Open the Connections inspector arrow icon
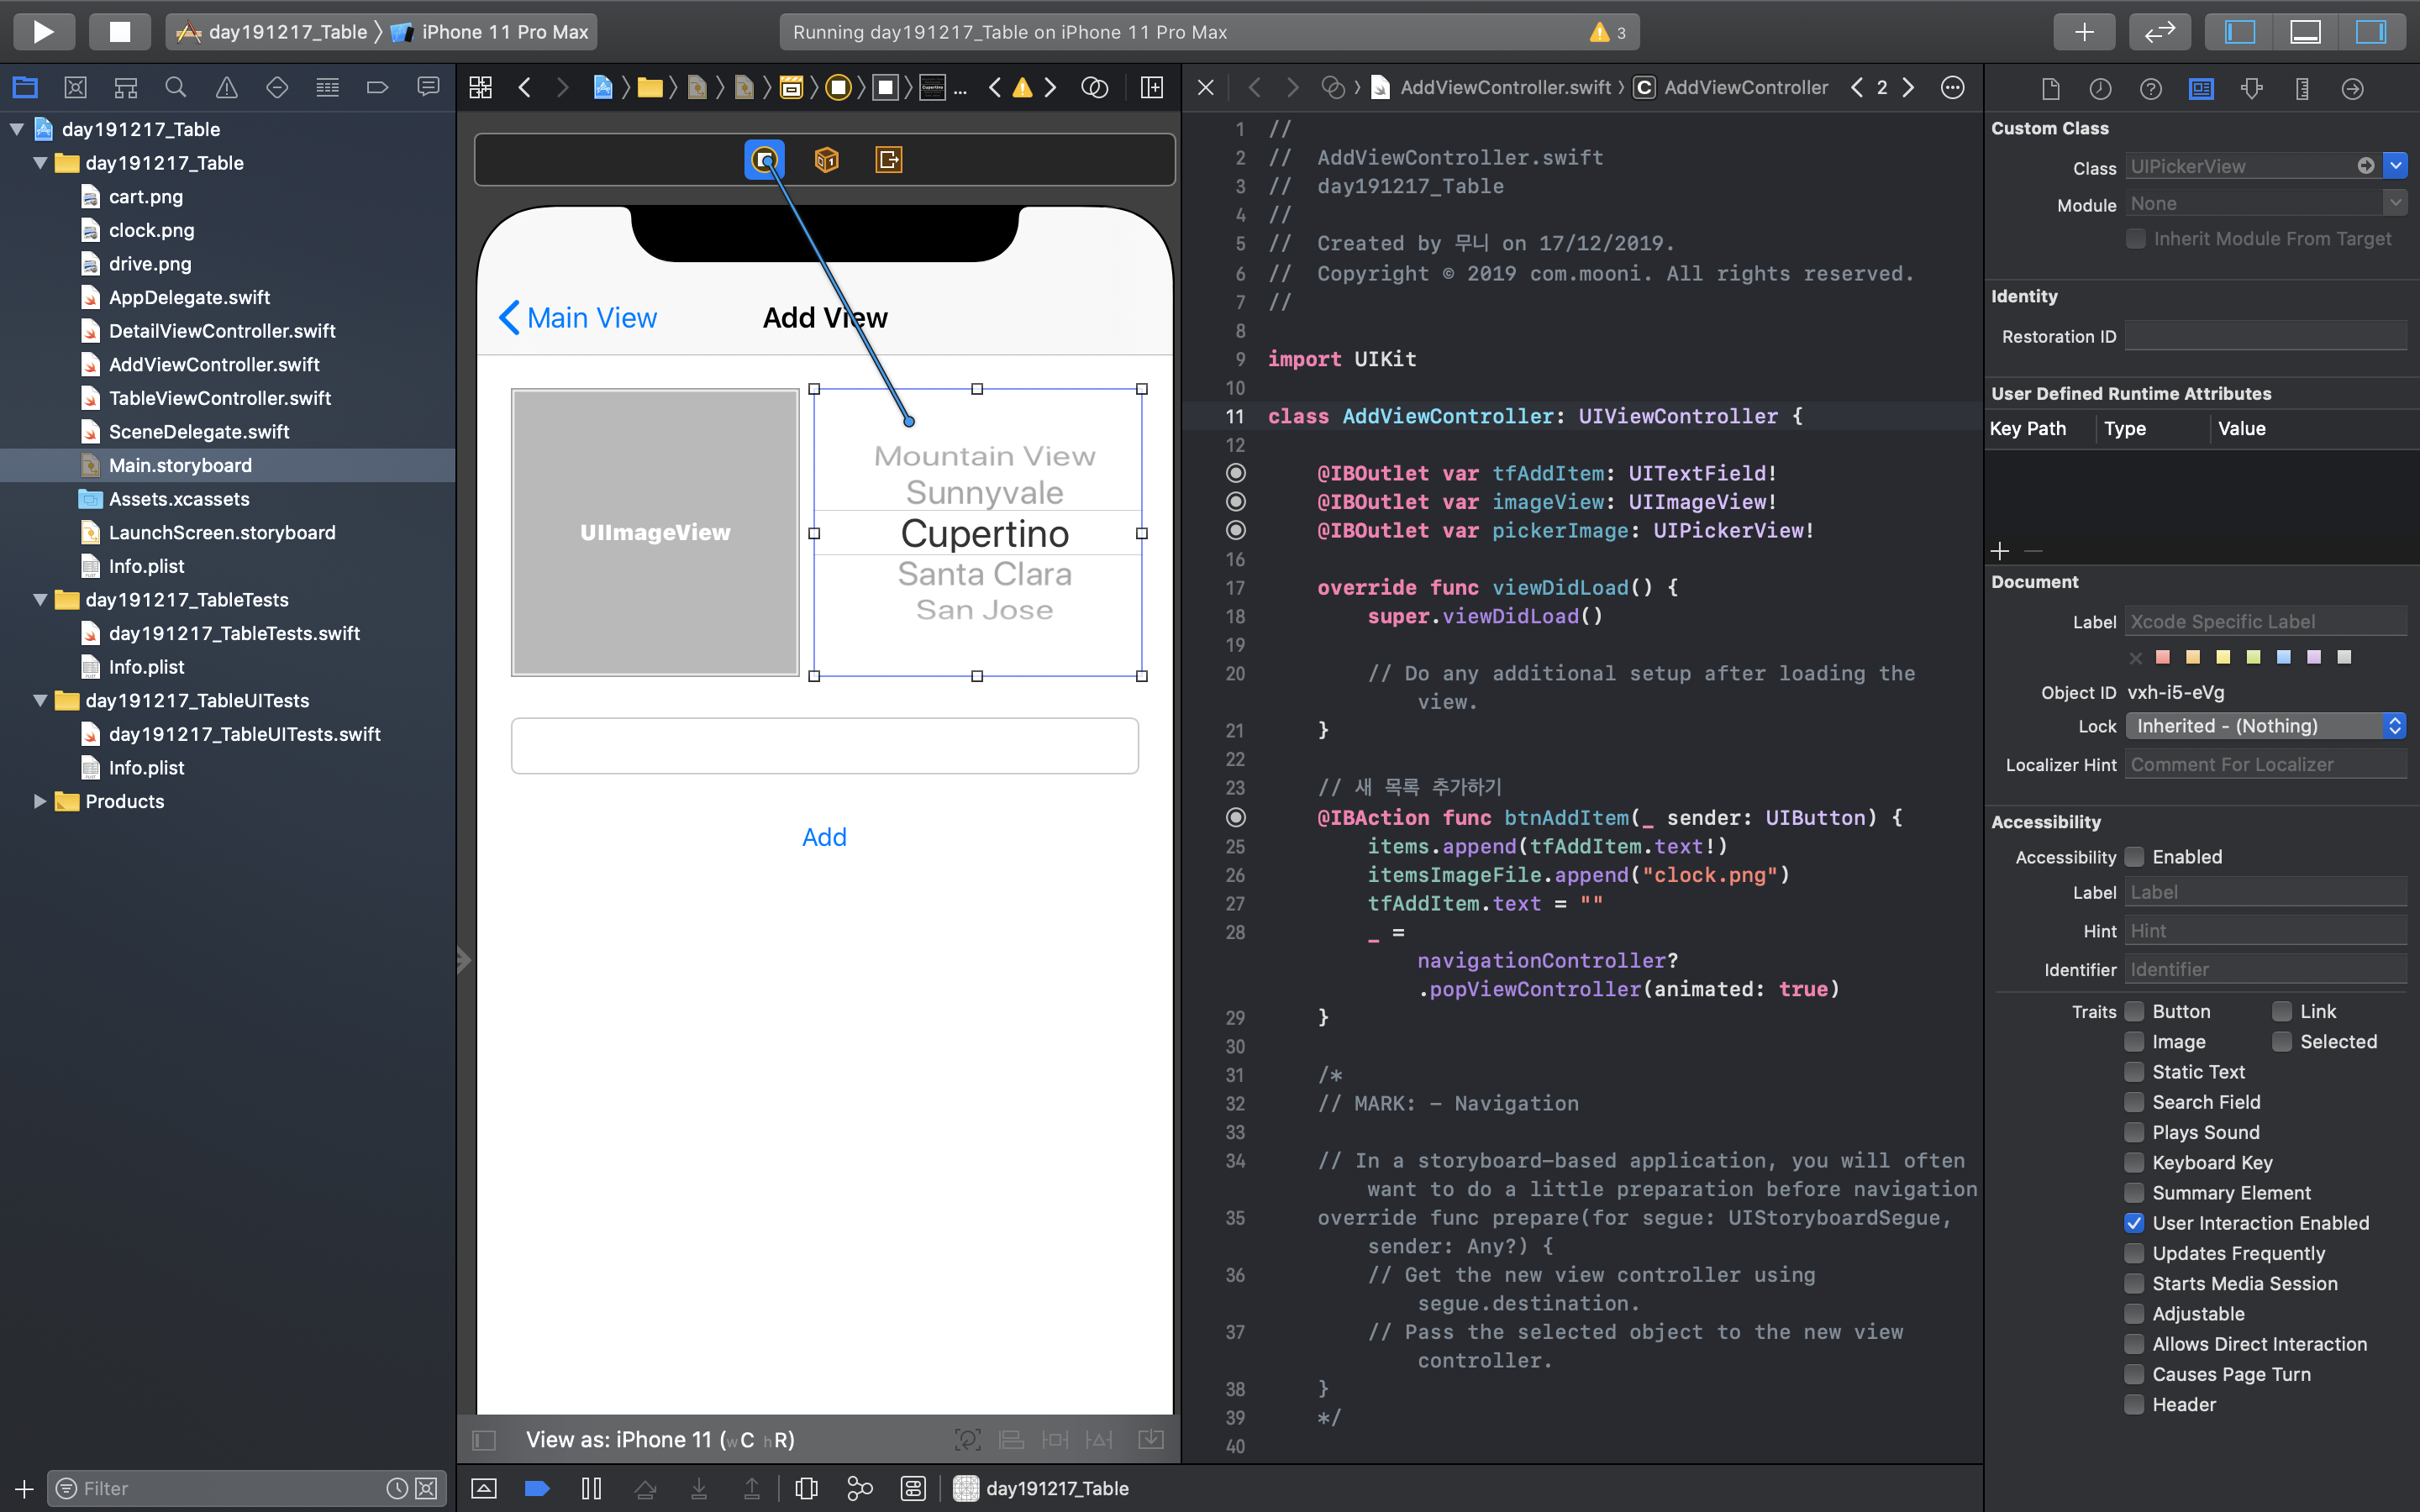The height and width of the screenshot is (1512, 2420). pyautogui.click(x=2352, y=89)
